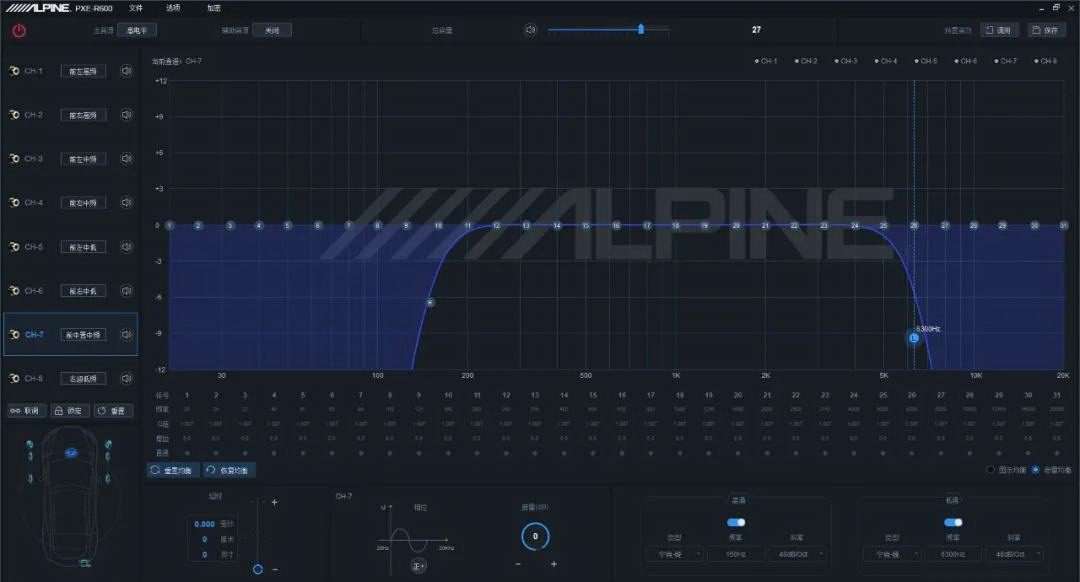Click the link icon beside CH-8
The image size is (1080, 582).
point(14,378)
